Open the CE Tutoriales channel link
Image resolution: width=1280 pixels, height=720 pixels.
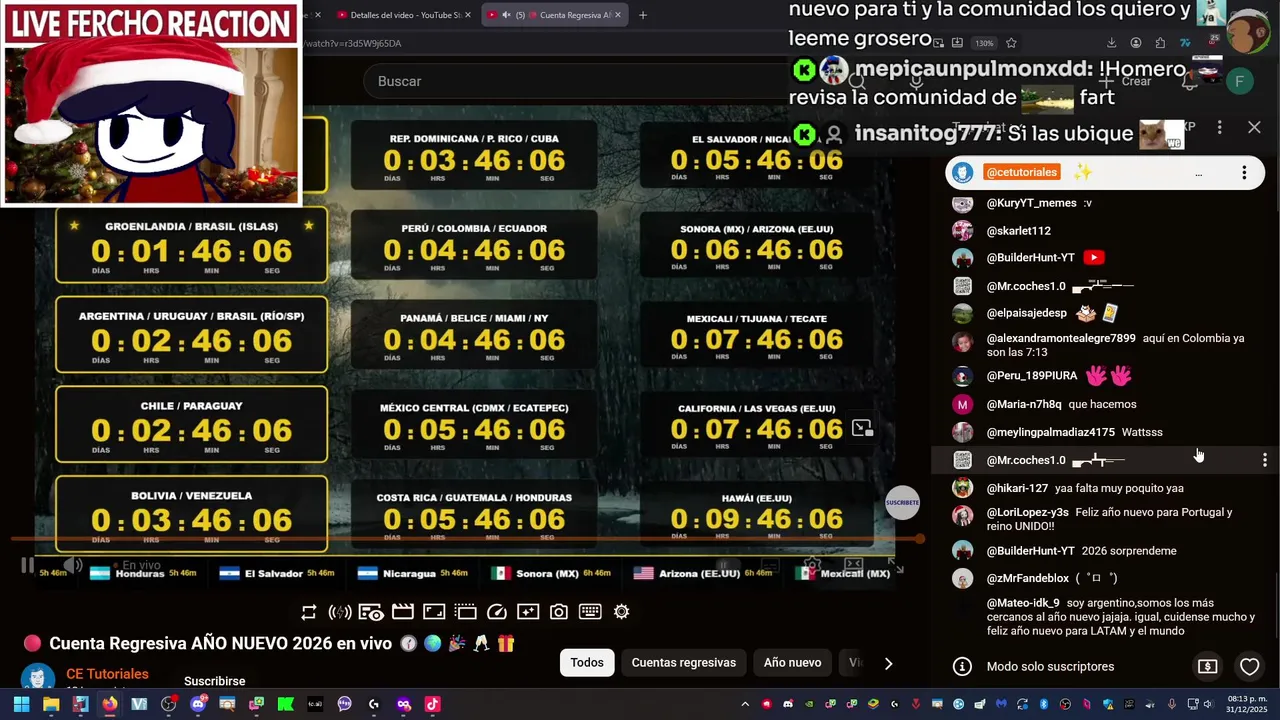click(107, 674)
